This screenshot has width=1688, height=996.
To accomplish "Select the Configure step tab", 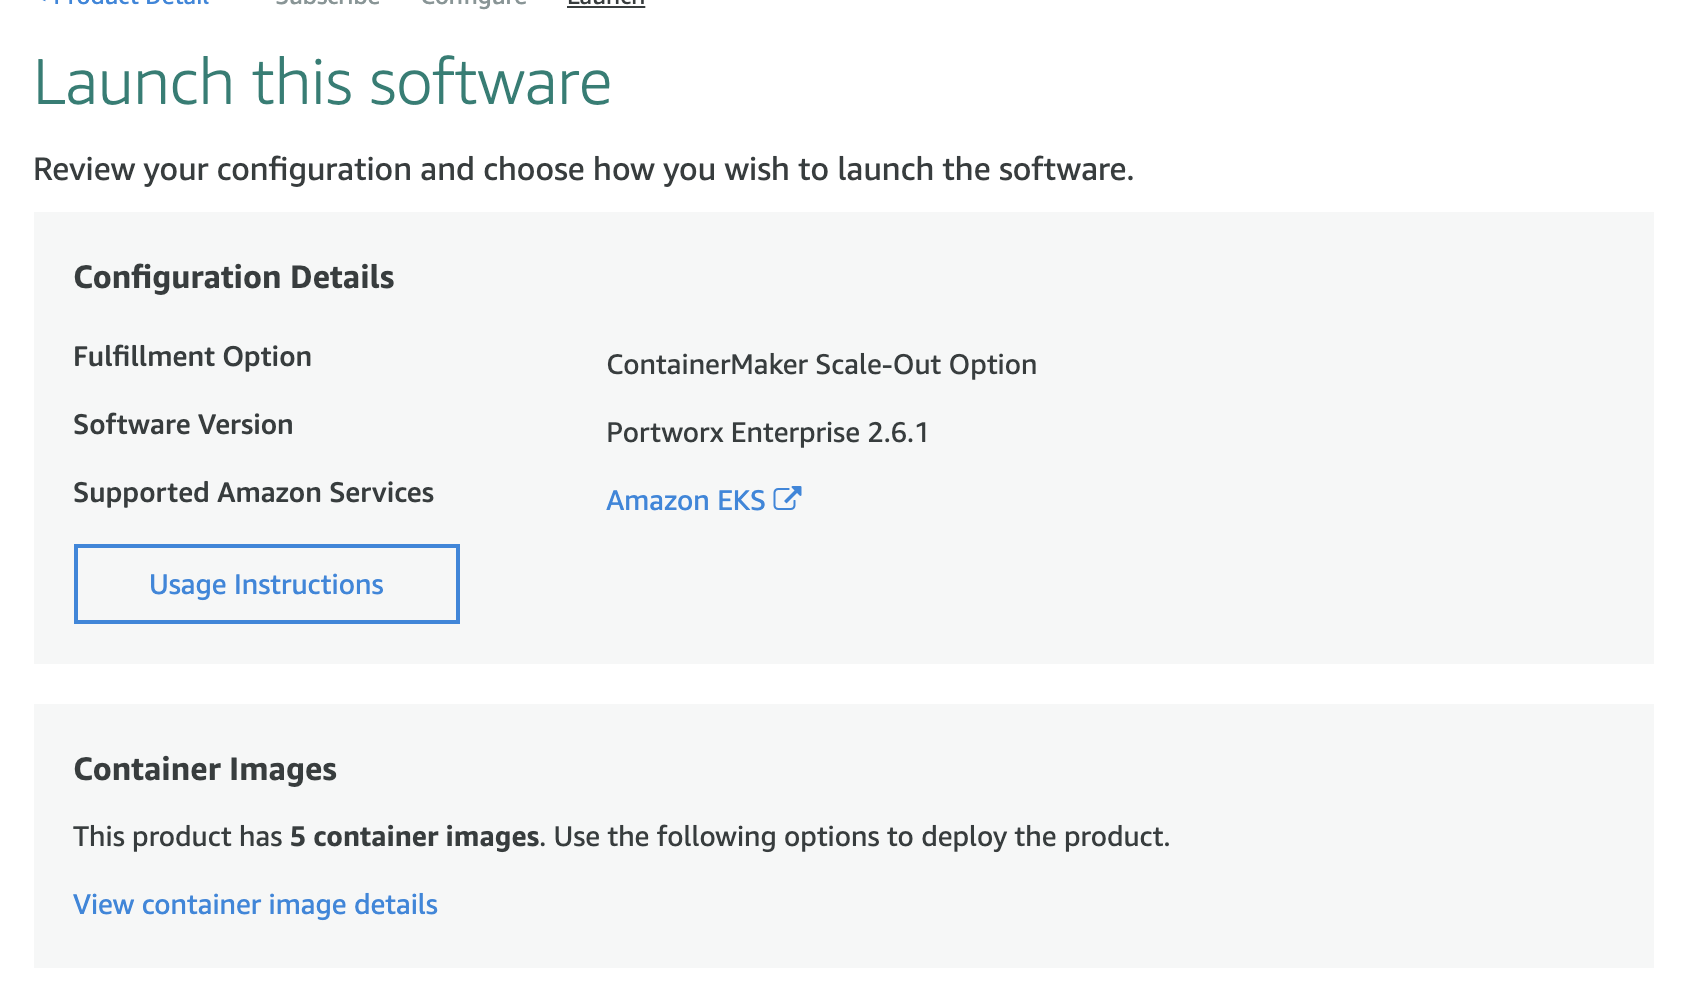I will tap(473, 3).
